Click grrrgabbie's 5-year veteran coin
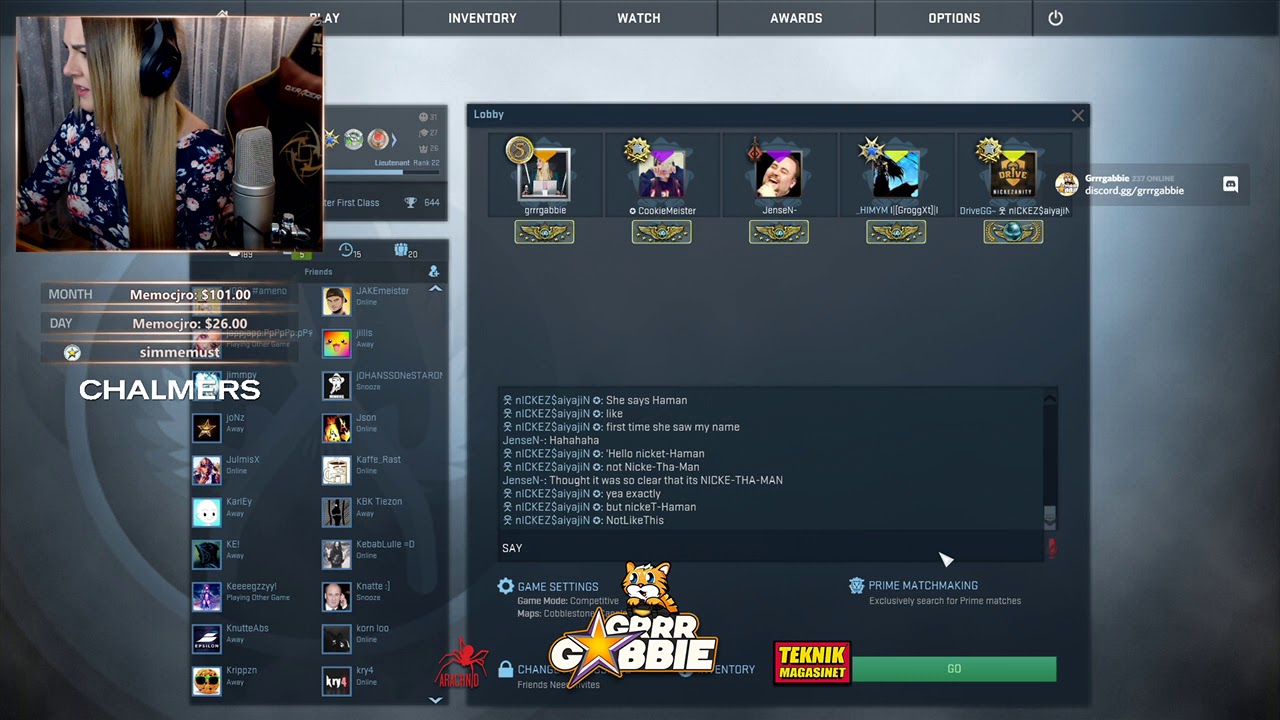This screenshot has height=720, width=1280. [519, 150]
